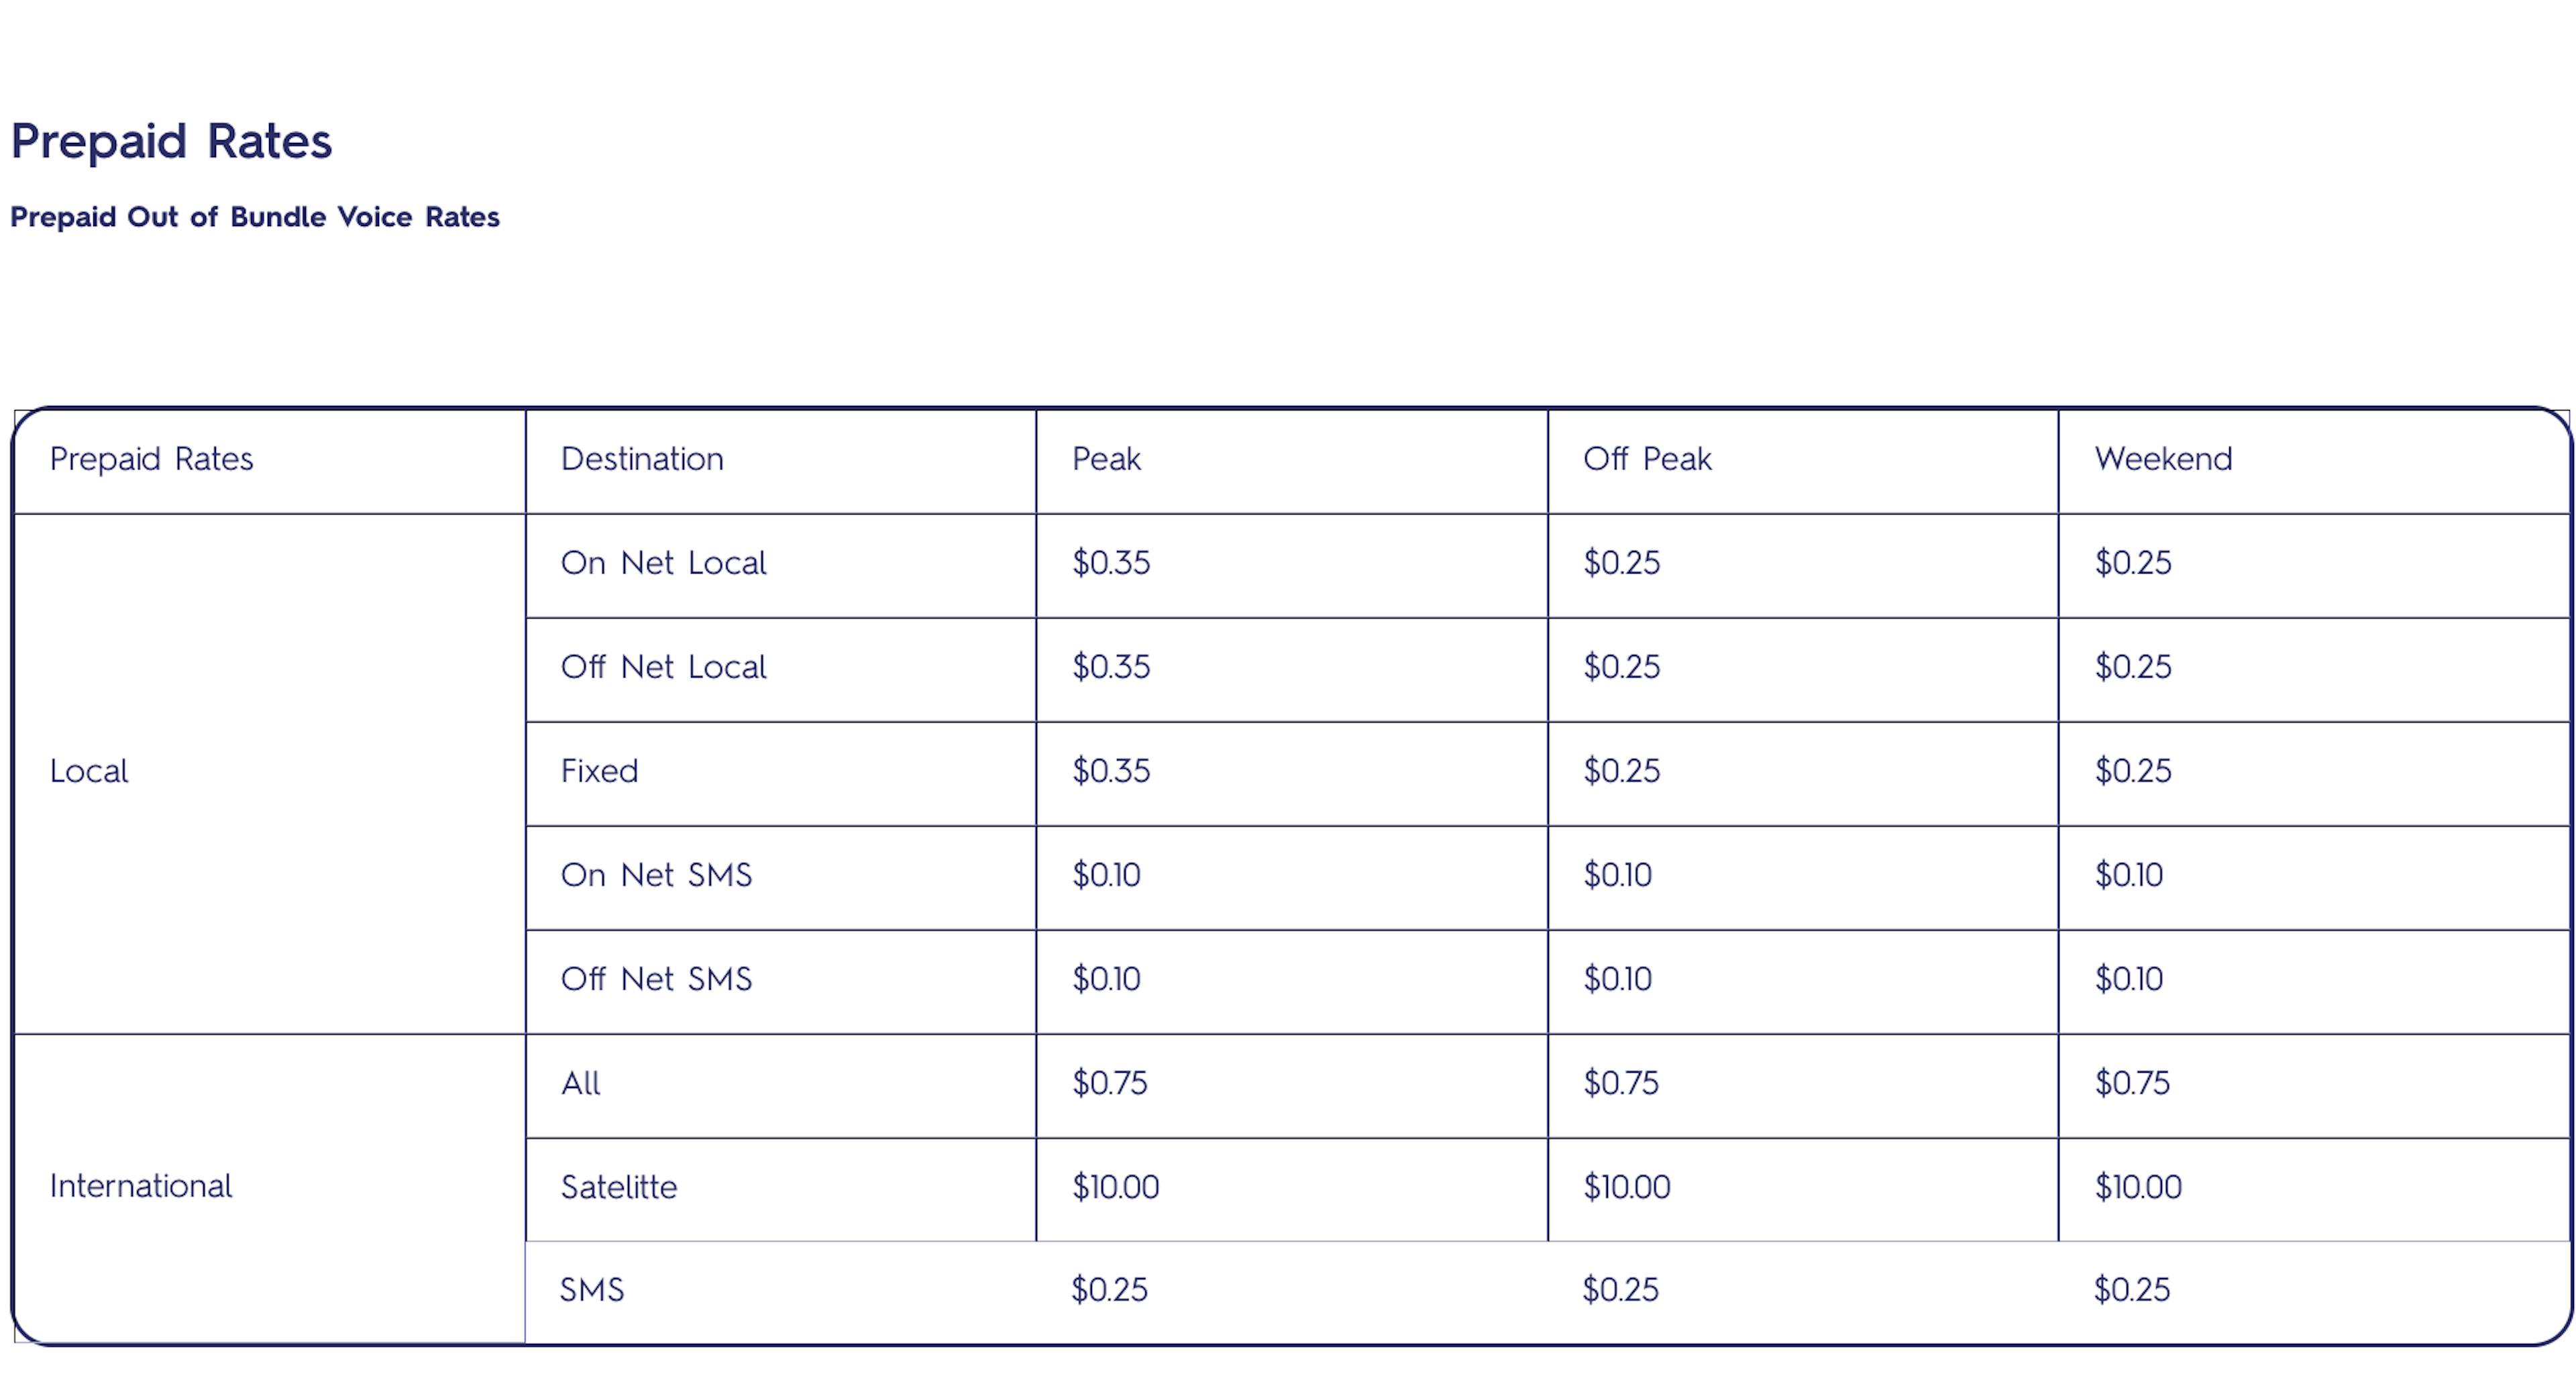Viewport: 2576px width, 1384px height.
Task: Select the "Satelitte" destination cell
Action: [619, 1187]
